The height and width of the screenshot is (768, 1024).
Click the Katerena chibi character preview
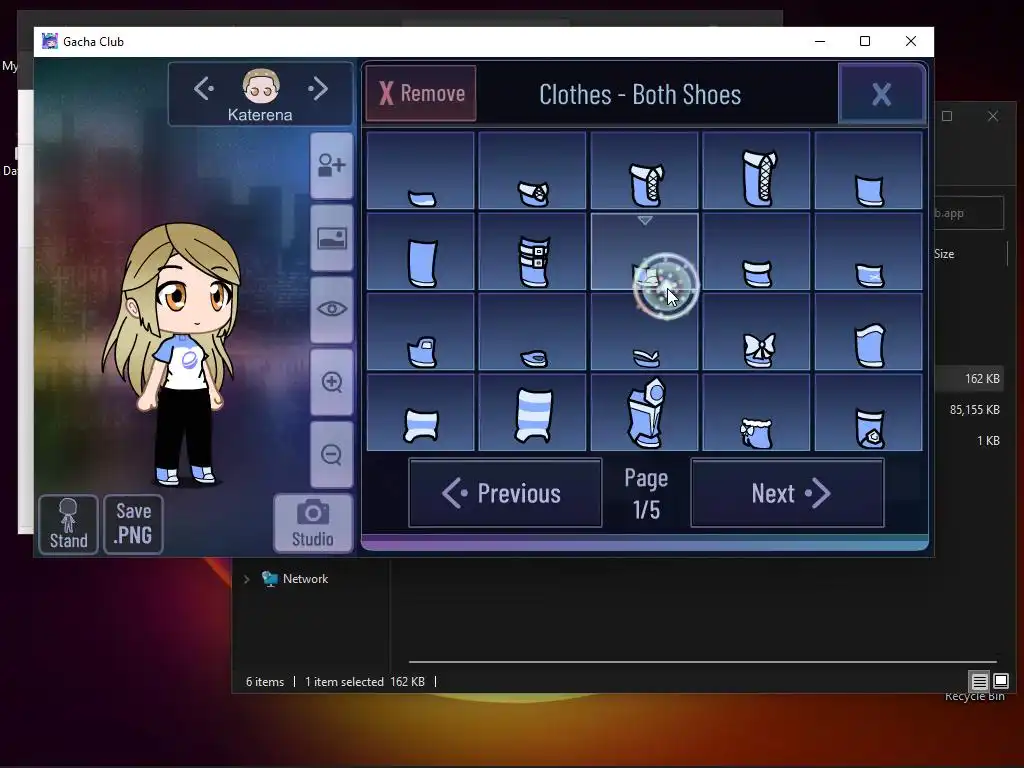pos(174,356)
